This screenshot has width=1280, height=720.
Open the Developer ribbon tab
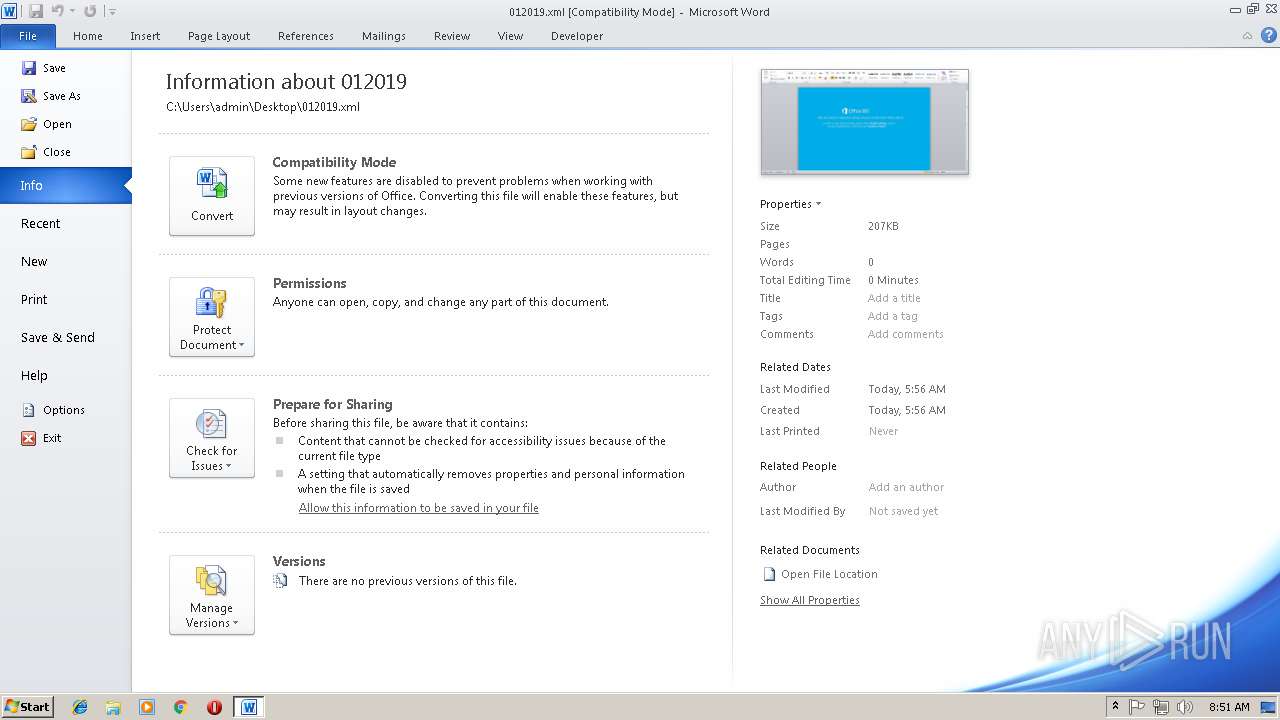[x=577, y=36]
